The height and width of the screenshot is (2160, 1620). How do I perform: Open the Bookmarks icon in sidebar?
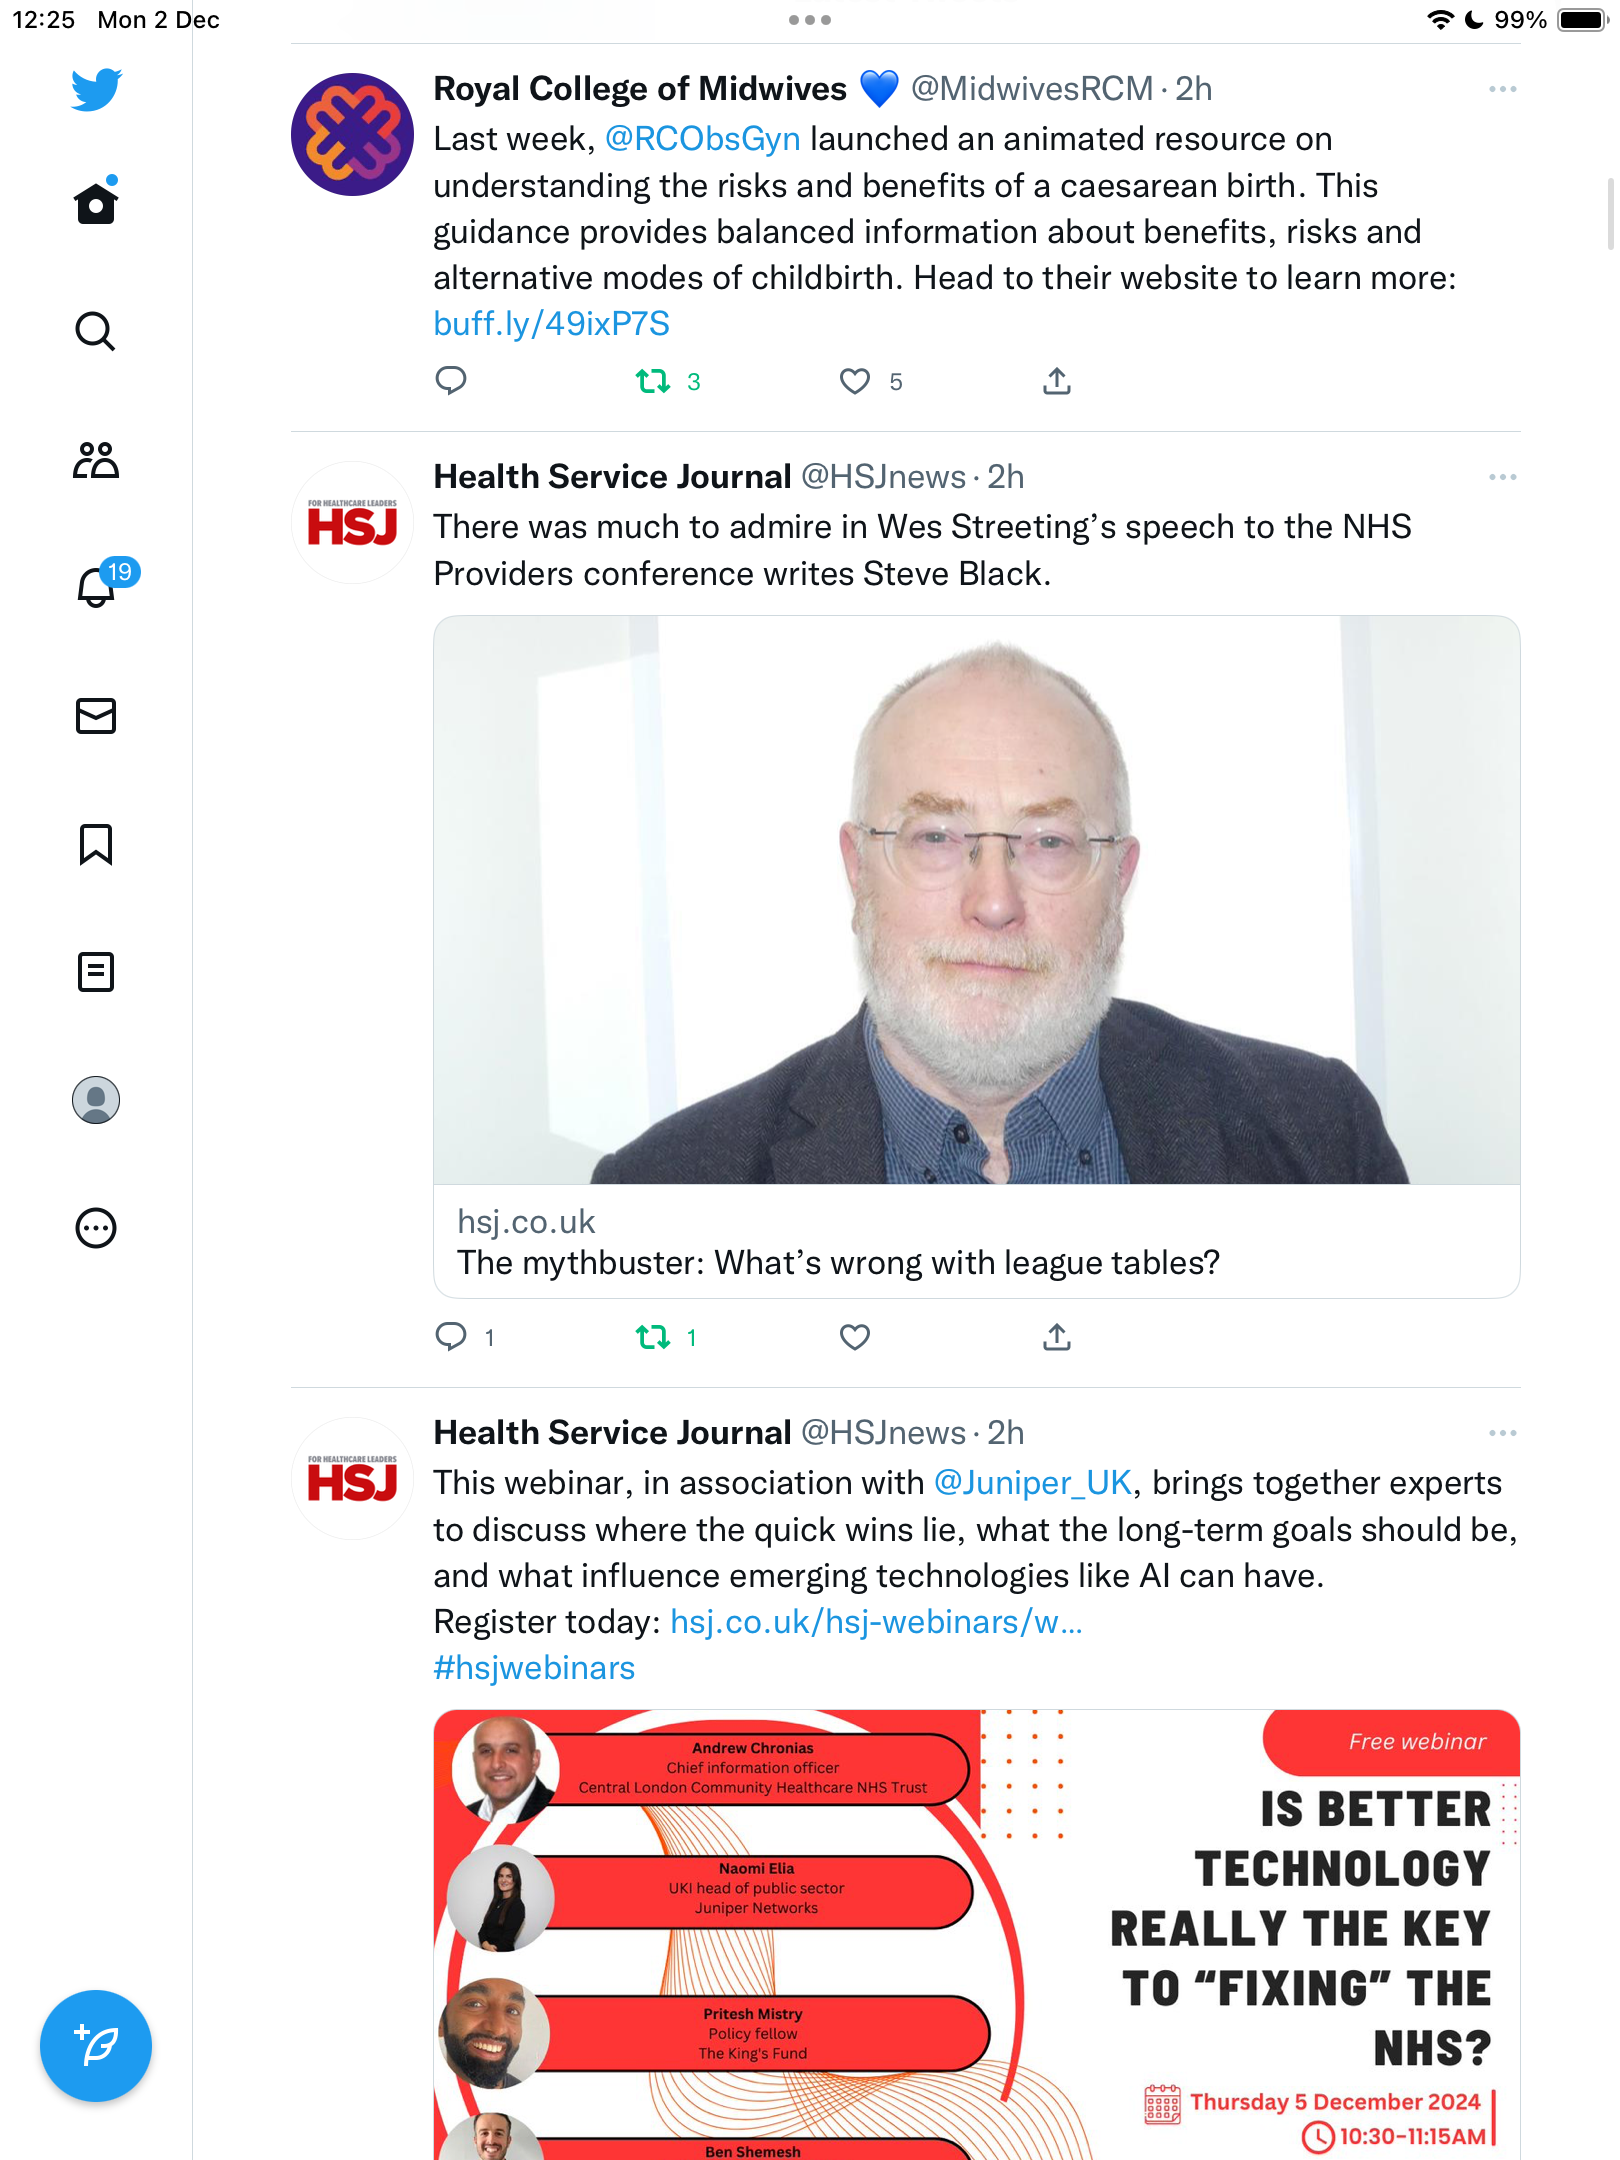[x=96, y=844]
